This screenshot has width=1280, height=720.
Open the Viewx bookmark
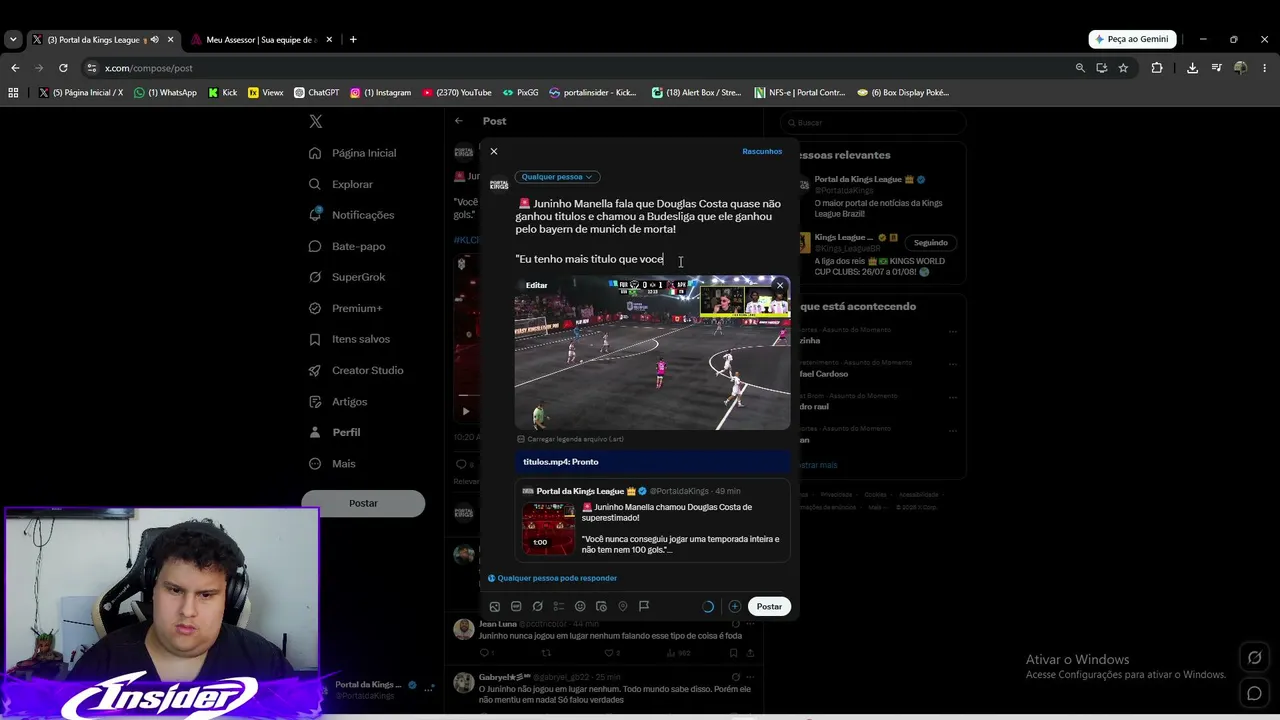(266, 93)
